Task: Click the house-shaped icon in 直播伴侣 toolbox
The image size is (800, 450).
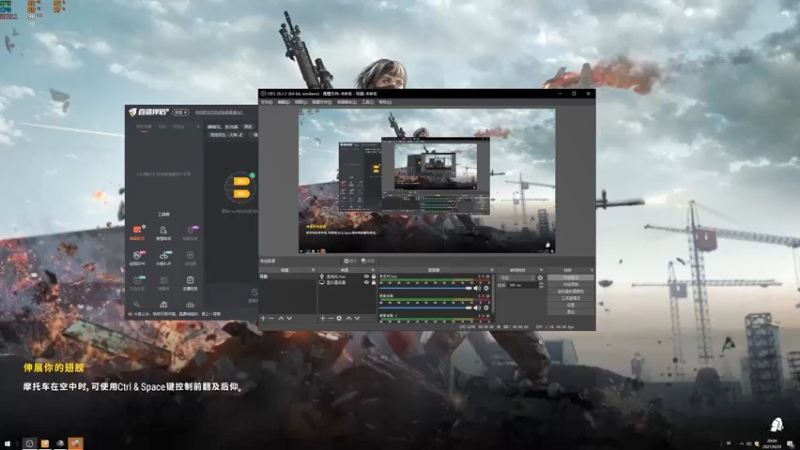Action: 163,305
